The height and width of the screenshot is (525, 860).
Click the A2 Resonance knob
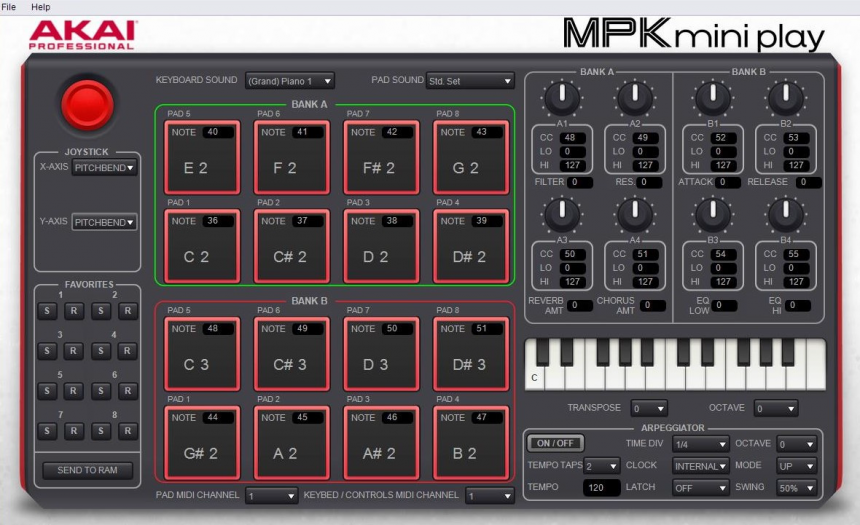point(635,98)
